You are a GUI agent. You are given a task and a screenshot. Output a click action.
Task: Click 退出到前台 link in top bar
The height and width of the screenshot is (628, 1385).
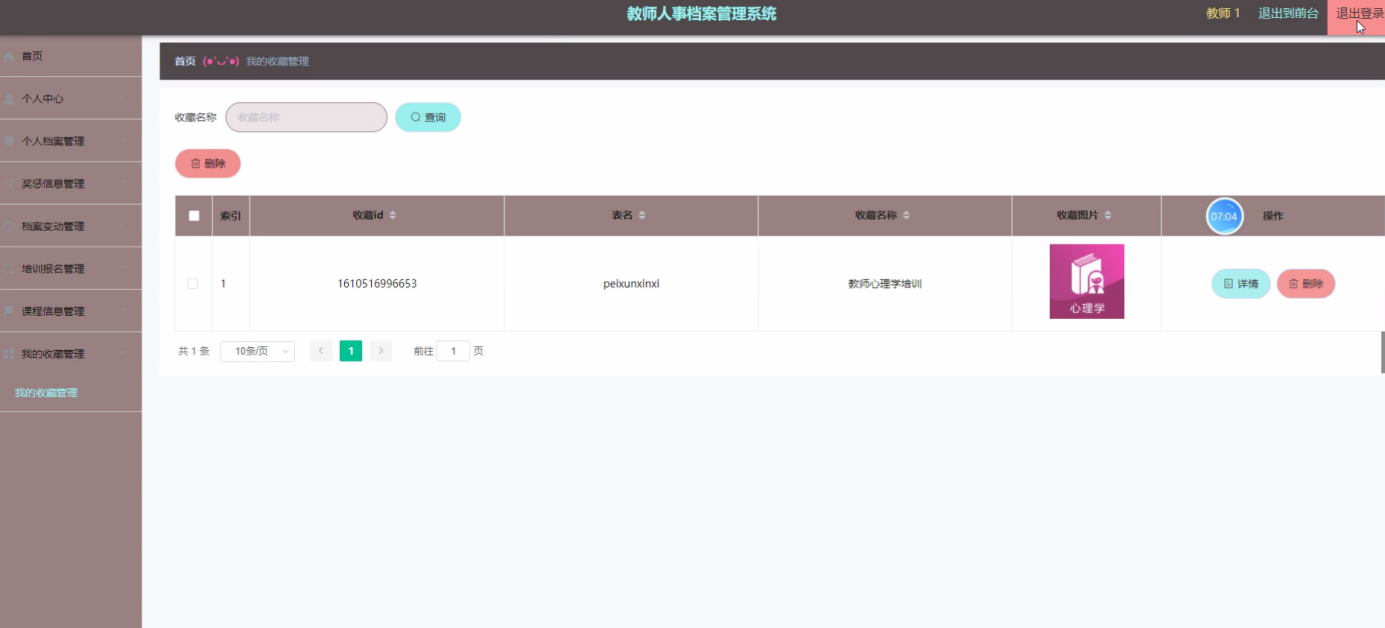click(x=1288, y=14)
